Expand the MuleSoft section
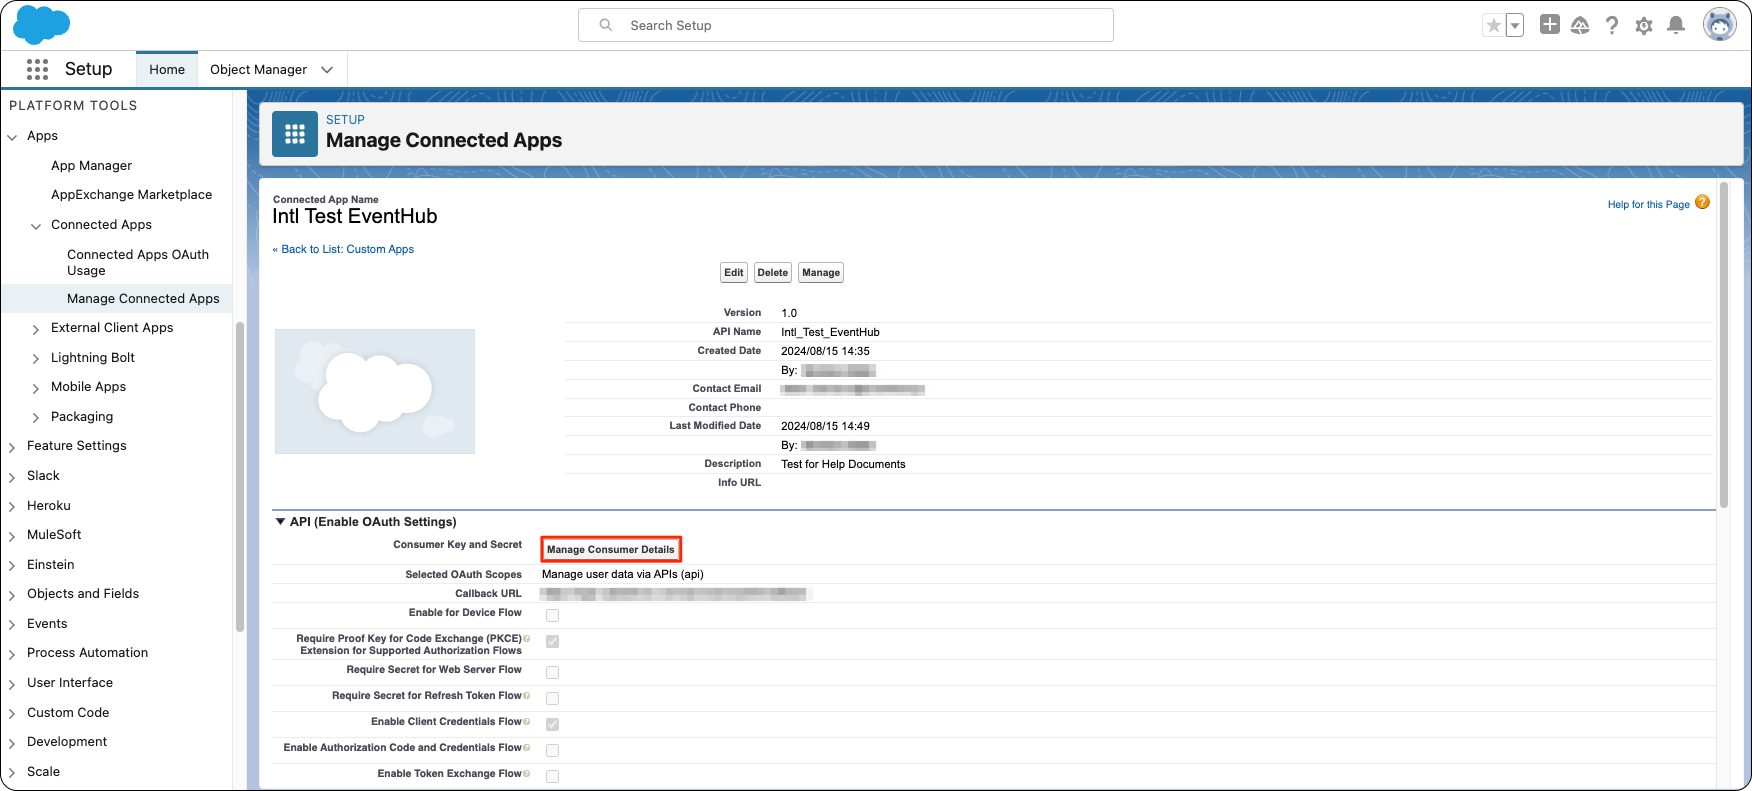 pyautogui.click(x=12, y=536)
